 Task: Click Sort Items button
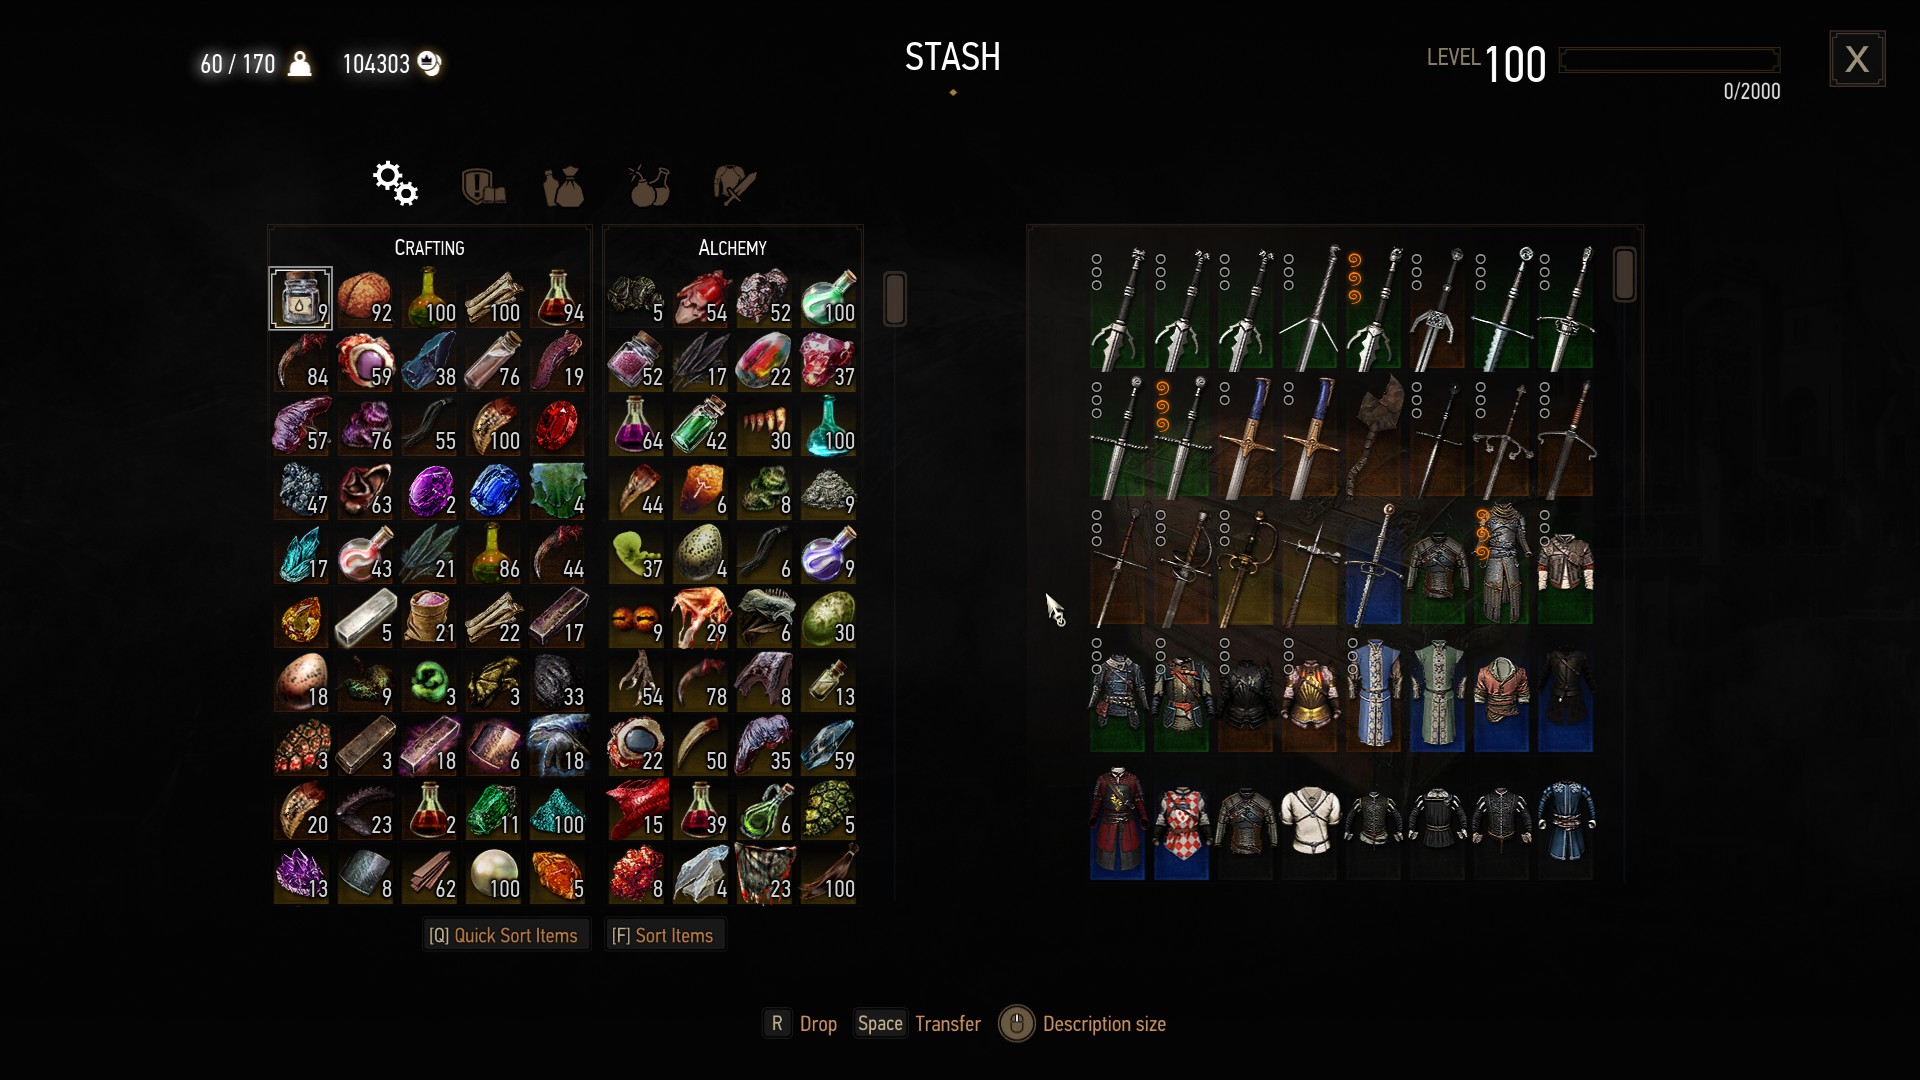tap(663, 935)
